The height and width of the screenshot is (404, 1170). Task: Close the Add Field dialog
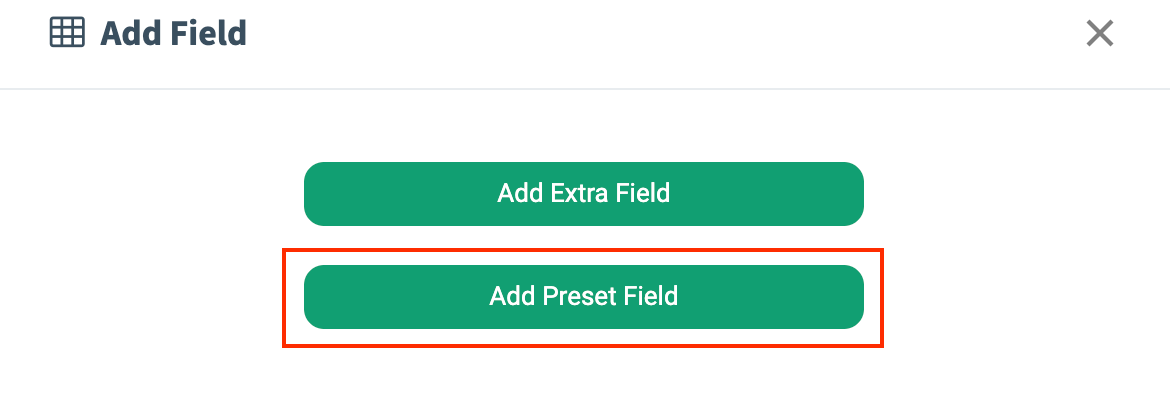[x=1100, y=34]
